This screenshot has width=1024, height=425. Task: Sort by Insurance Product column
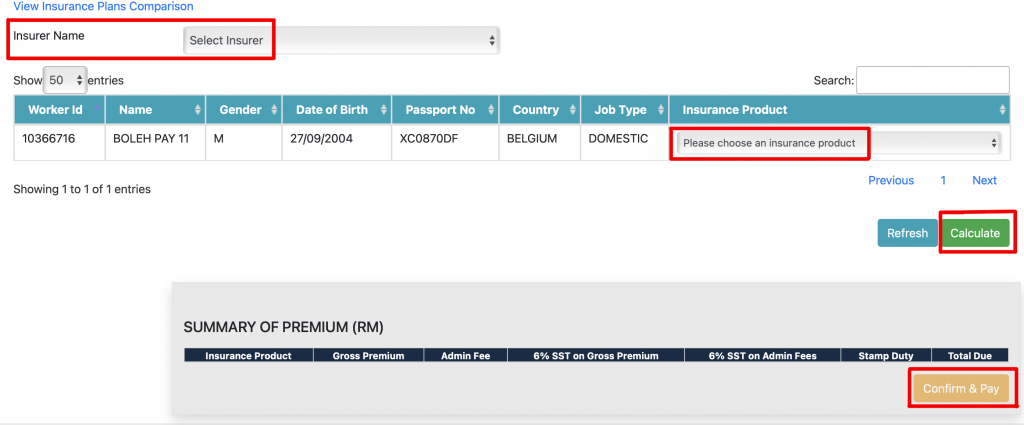pyautogui.click(x=839, y=109)
